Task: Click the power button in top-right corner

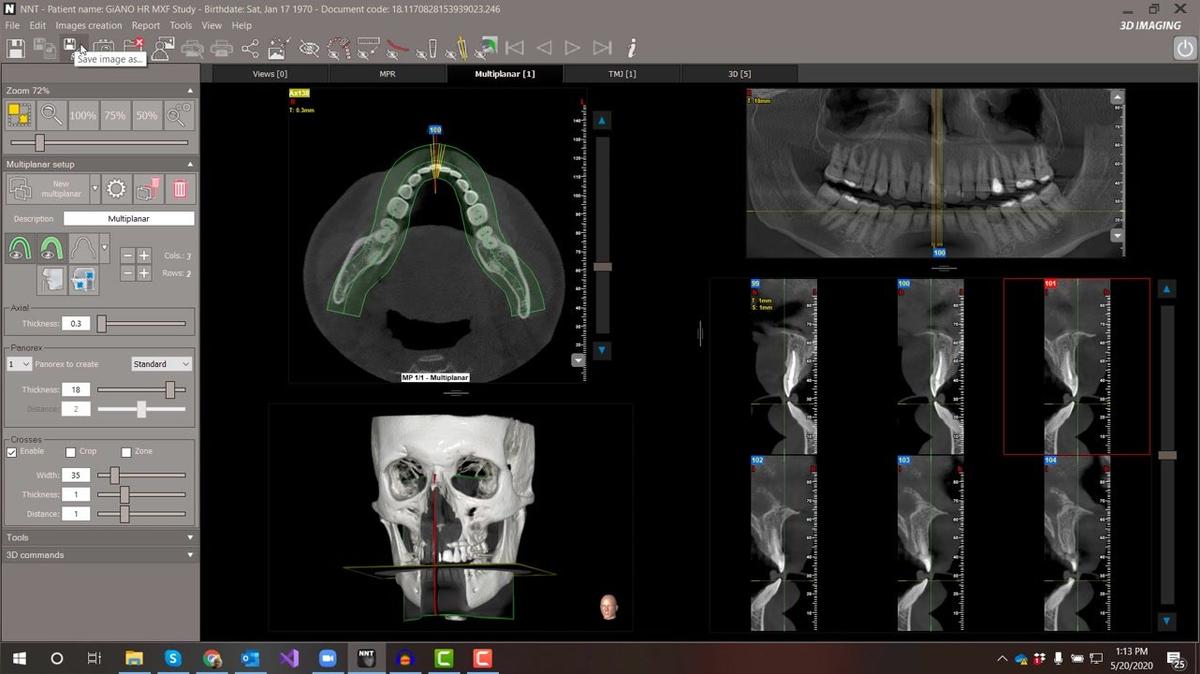Action: tap(1184, 47)
